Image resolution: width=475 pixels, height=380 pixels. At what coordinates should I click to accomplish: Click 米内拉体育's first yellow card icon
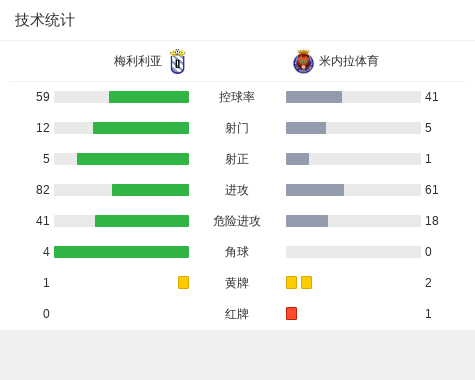point(291,282)
